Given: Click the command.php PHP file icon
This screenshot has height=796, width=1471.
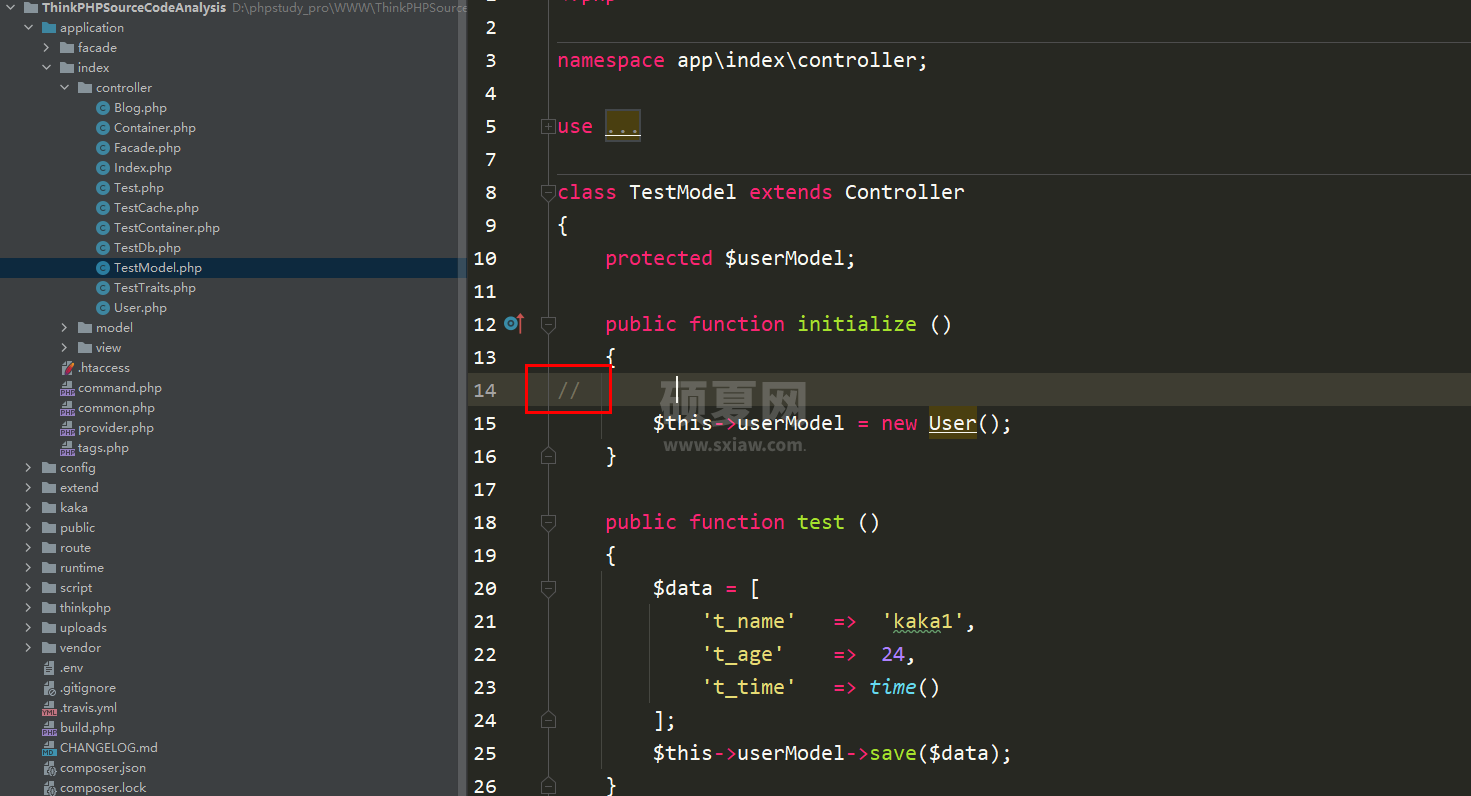Looking at the screenshot, I should click(x=67, y=388).
